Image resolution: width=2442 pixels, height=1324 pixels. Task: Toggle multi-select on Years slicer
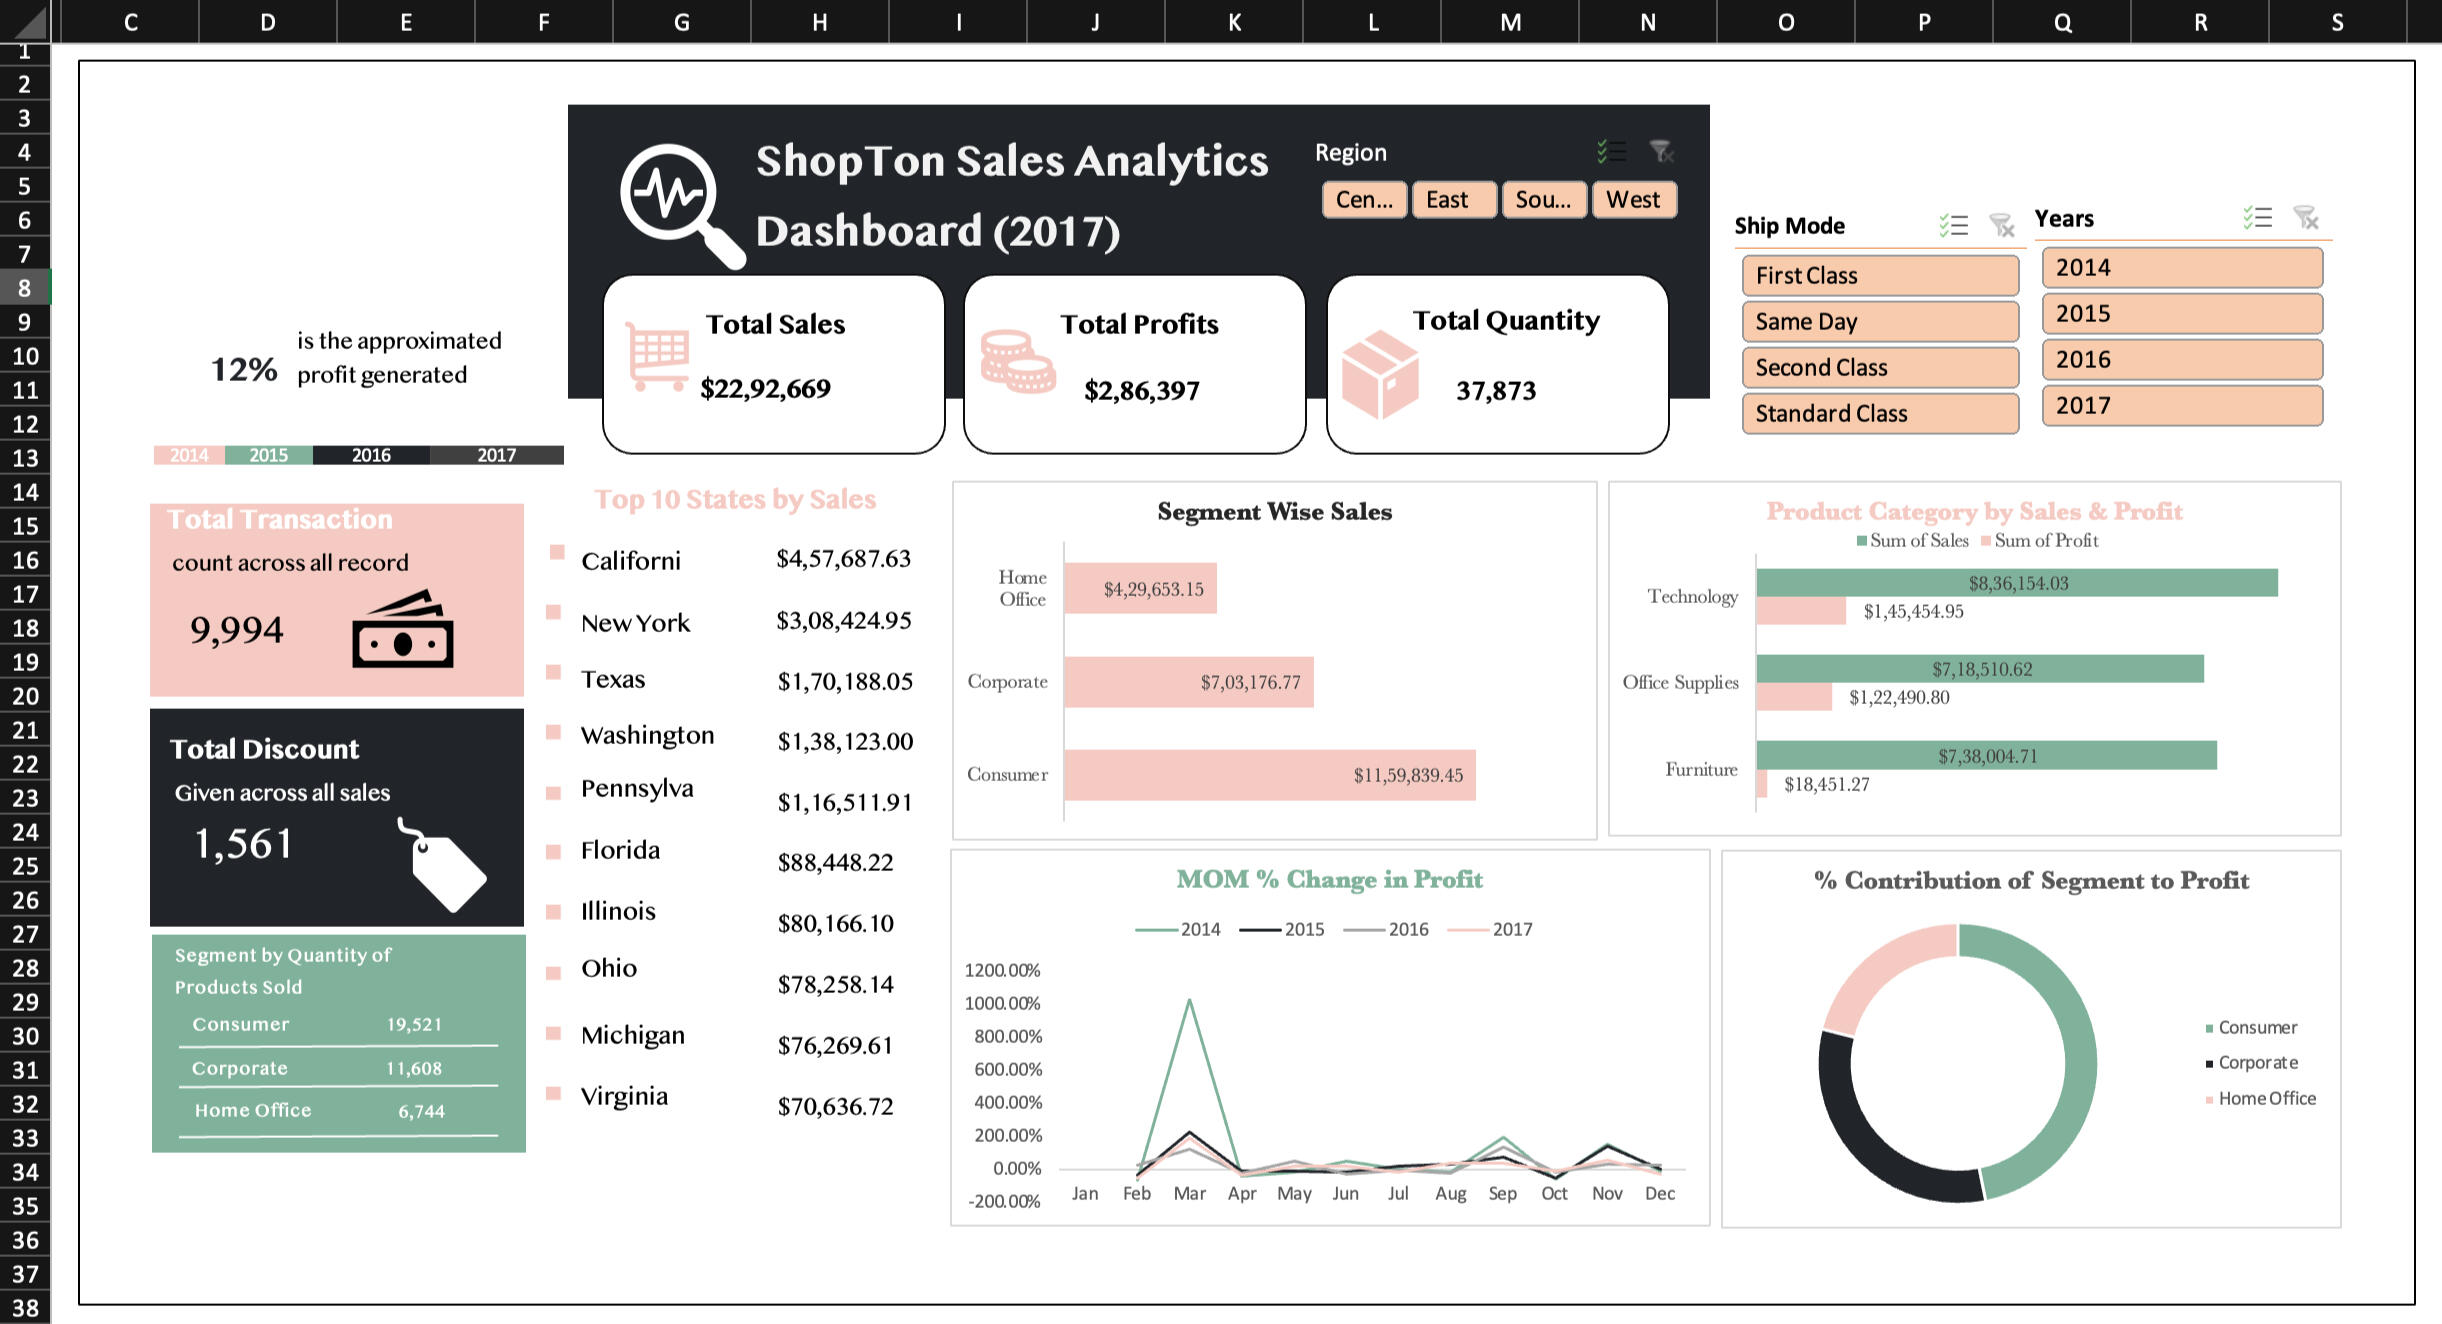(x=2257, y=218)
